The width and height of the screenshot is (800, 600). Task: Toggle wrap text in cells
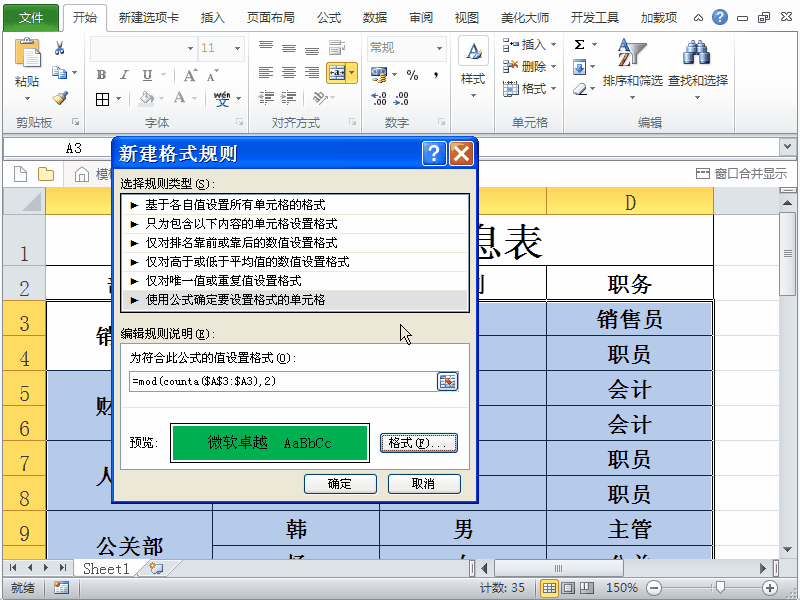(337, 48)
